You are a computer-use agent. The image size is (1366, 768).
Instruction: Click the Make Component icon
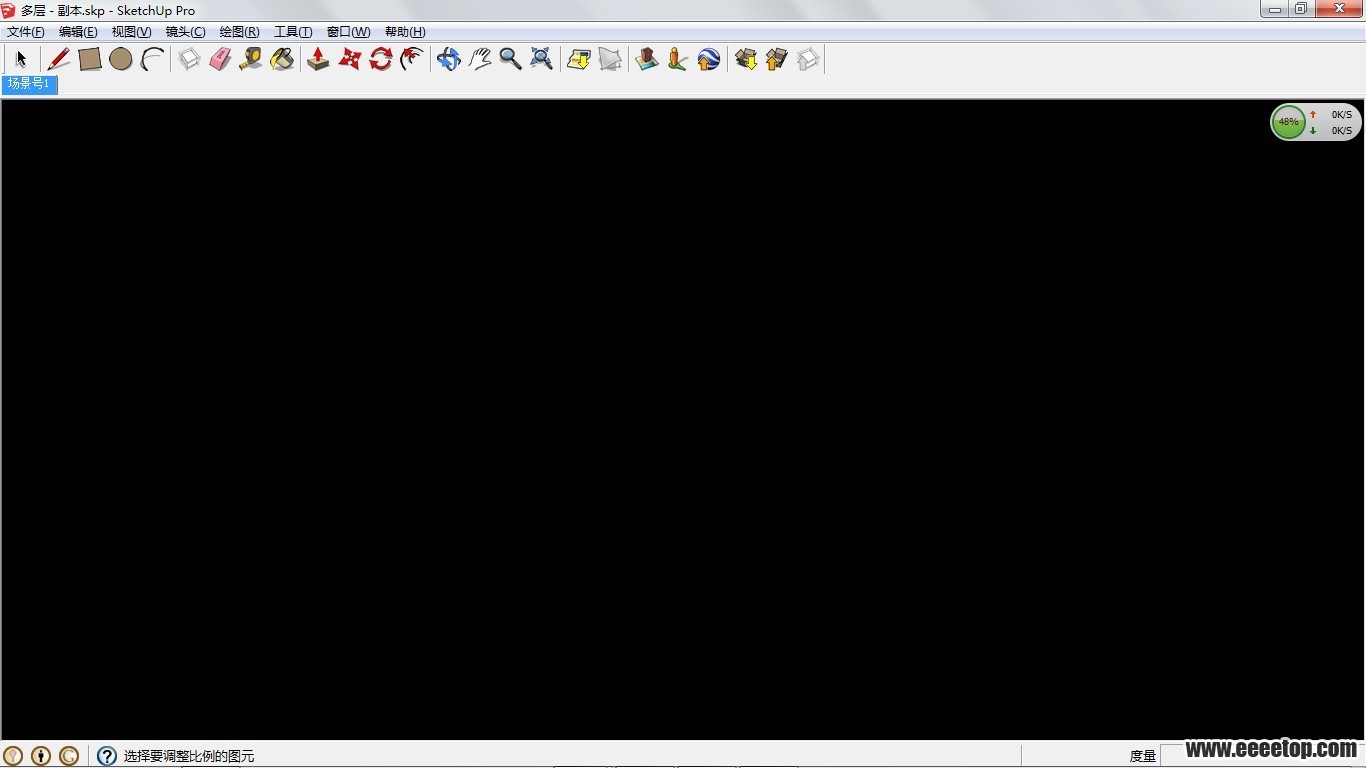[x=189, y=59]
